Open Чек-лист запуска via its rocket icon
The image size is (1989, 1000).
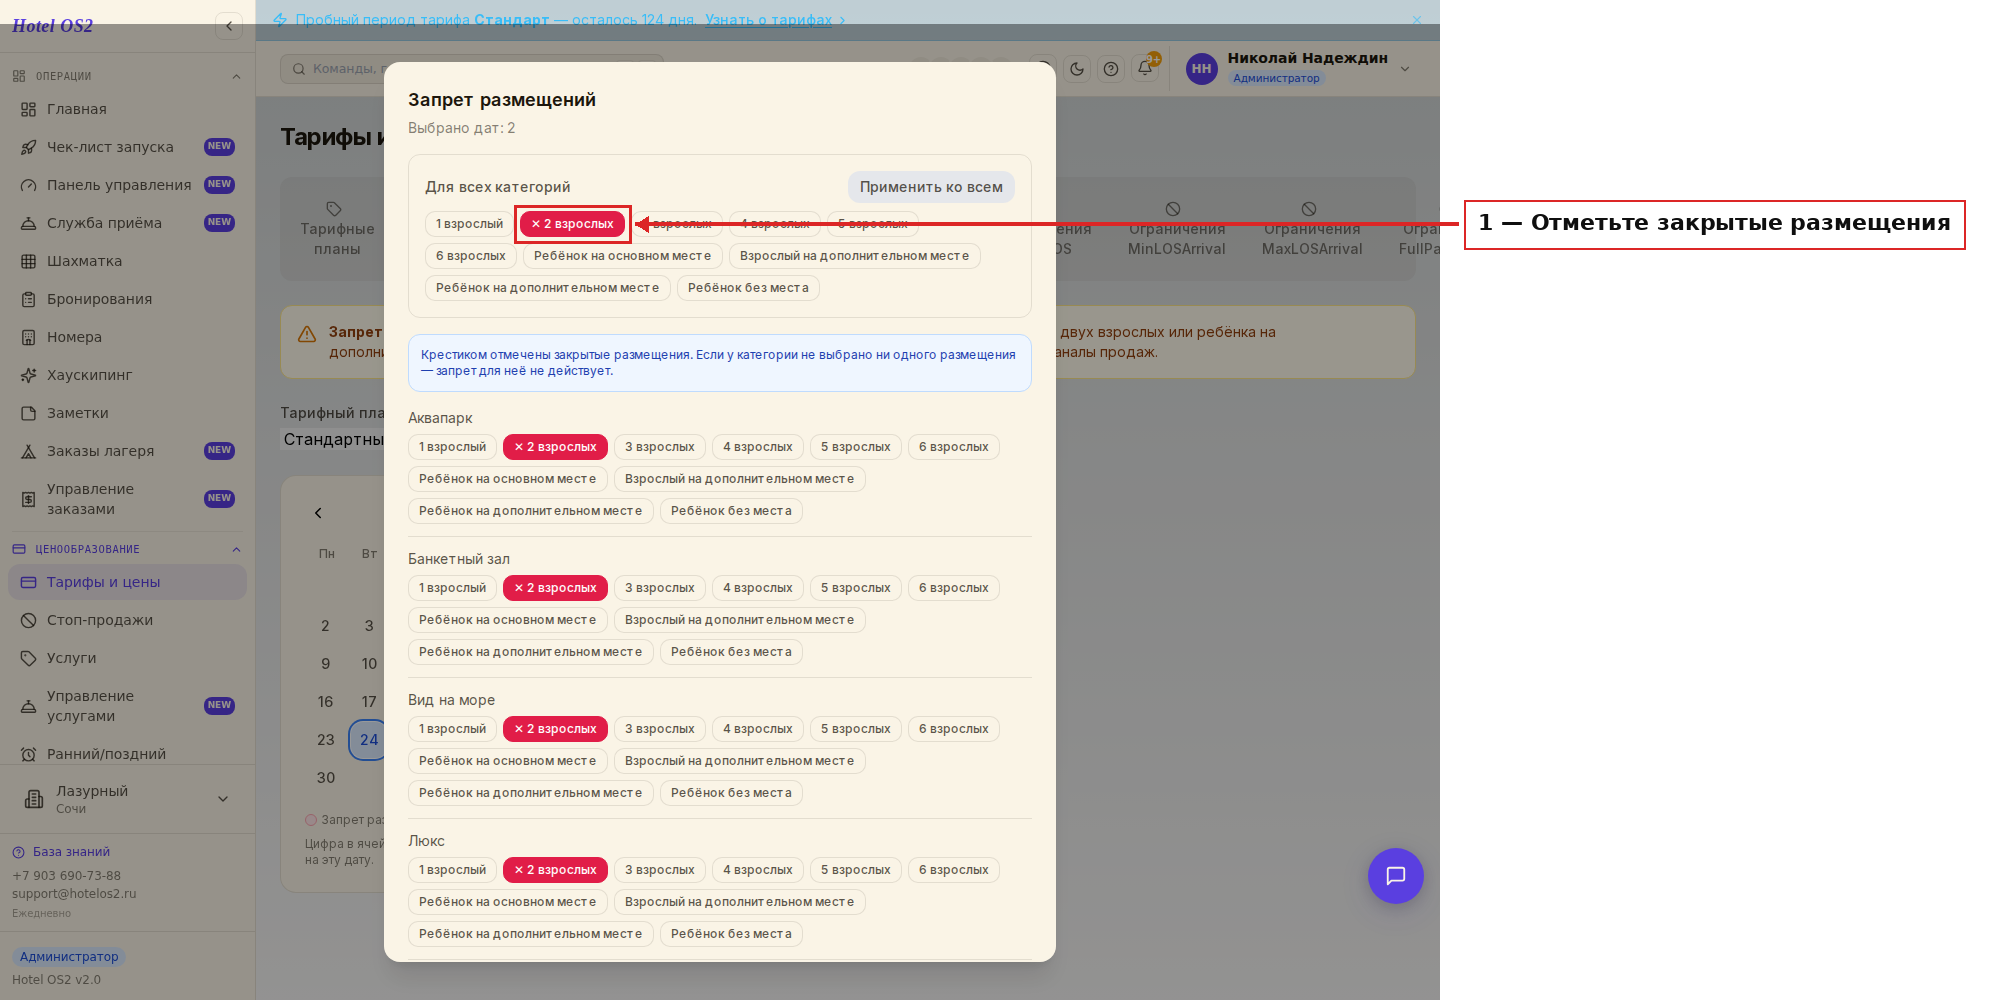(x=28, y=147)
